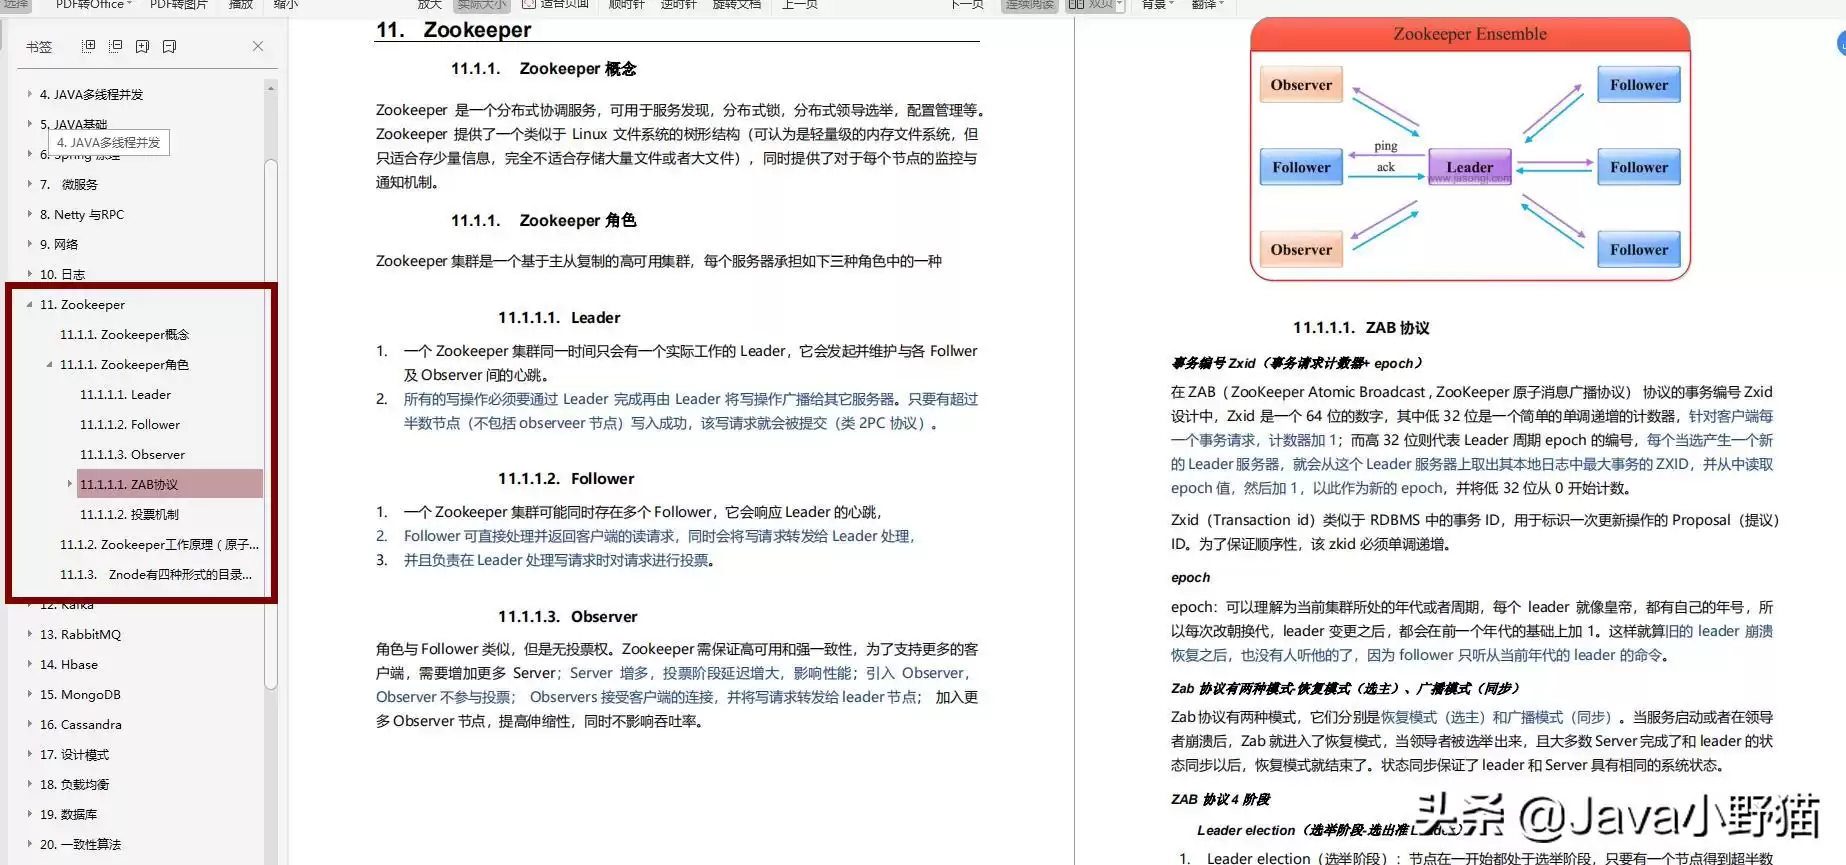Select the 11. Zookeeper bookmark
Screen dimensions: 1846x865
click(x=82, y=304)
